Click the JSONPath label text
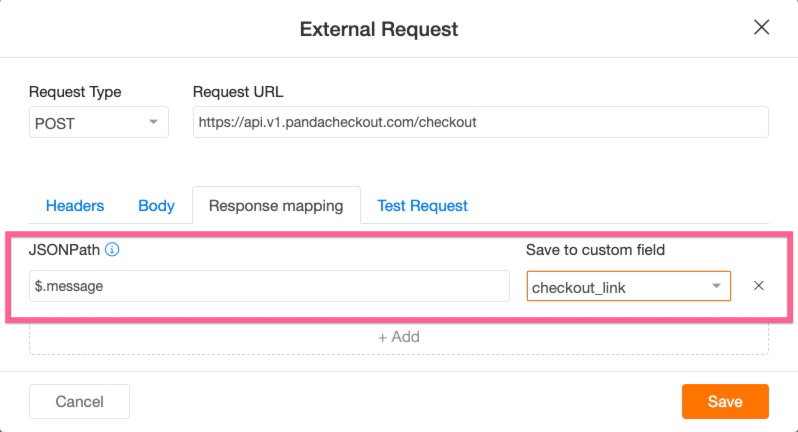The width and height of the screenshot is (798, 432). coord(64,250)
